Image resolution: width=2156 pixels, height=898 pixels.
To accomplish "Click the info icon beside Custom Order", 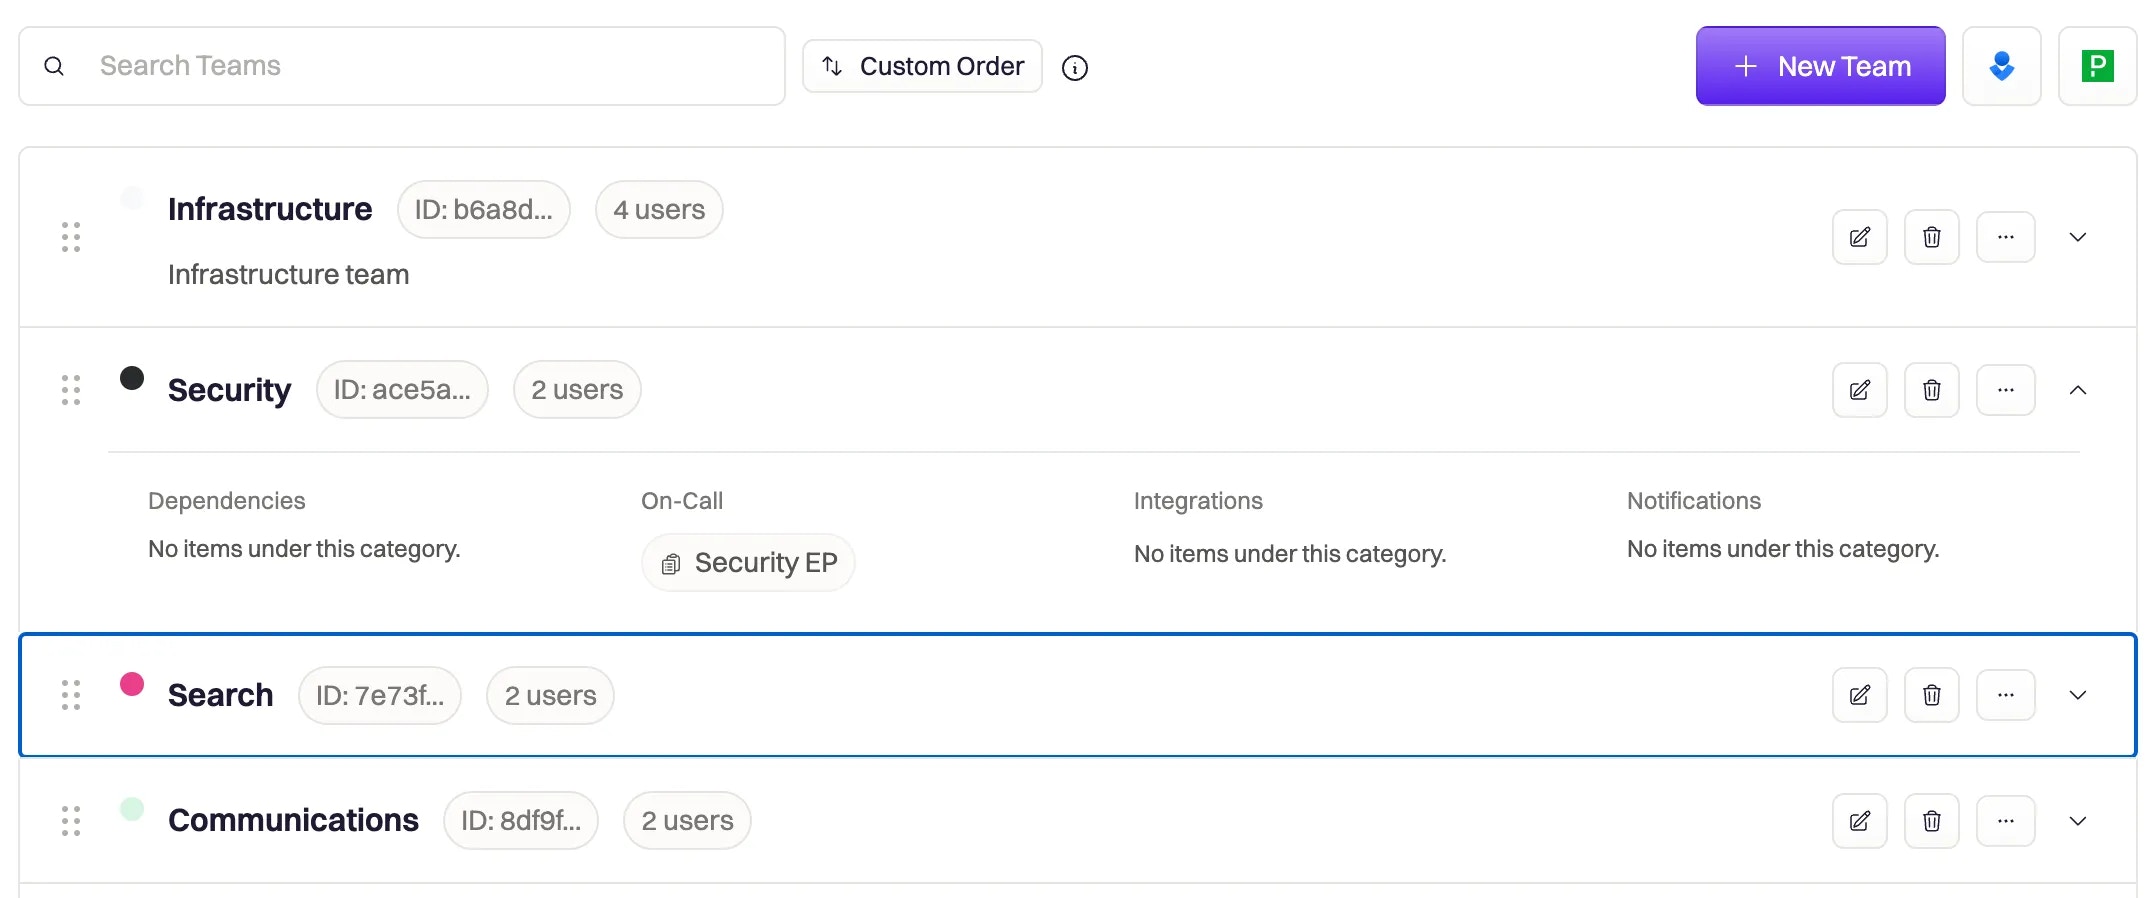I will tap(1074, 67).
